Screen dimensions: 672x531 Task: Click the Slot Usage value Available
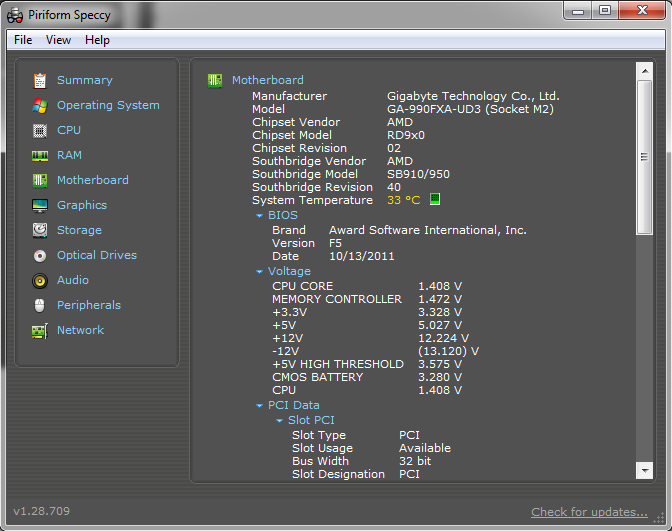[x=425, y=448]
